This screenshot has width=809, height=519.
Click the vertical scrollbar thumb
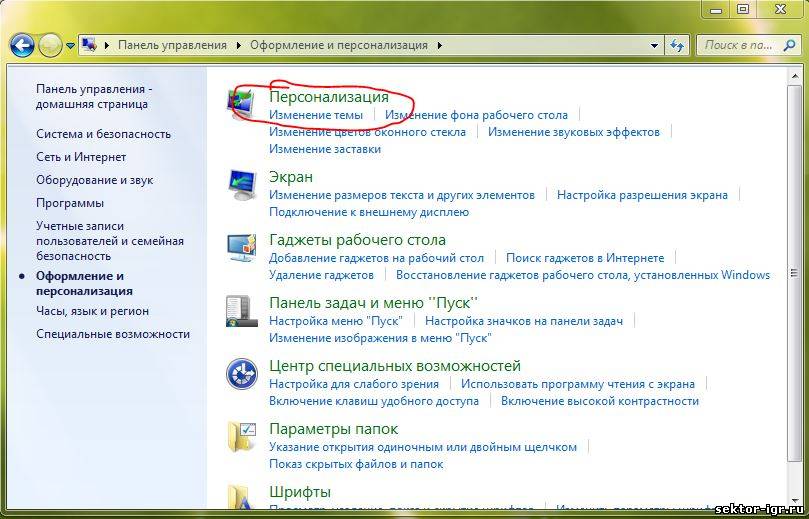point(794,273)
